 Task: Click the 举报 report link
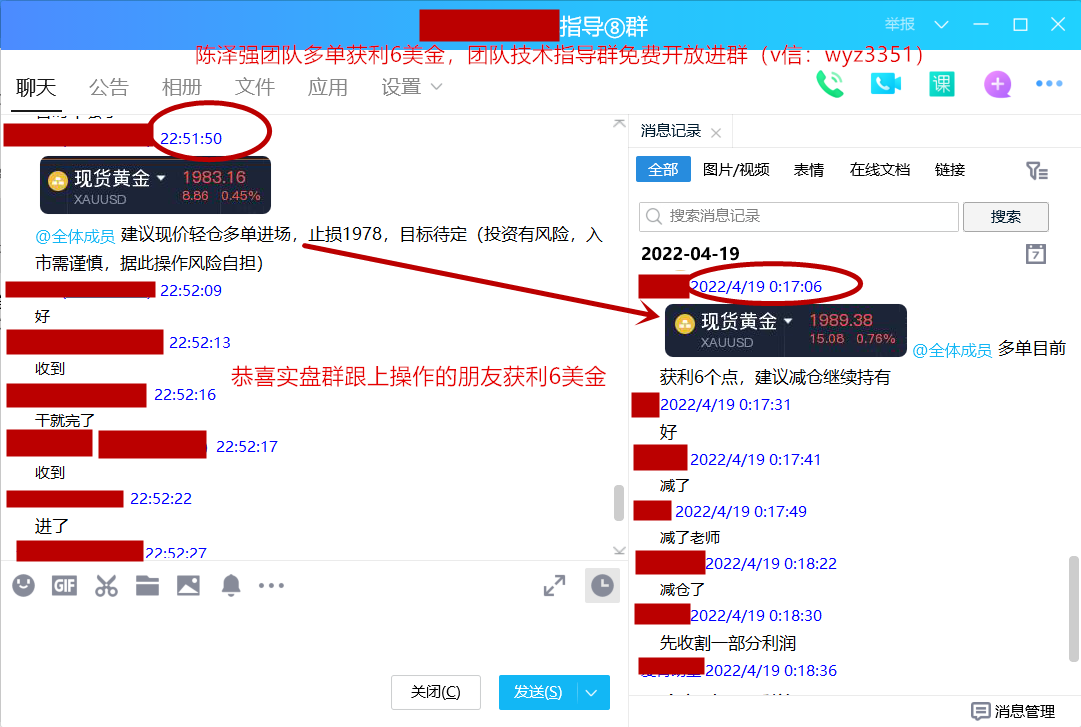pyautogui.click(x=900, y=25)
